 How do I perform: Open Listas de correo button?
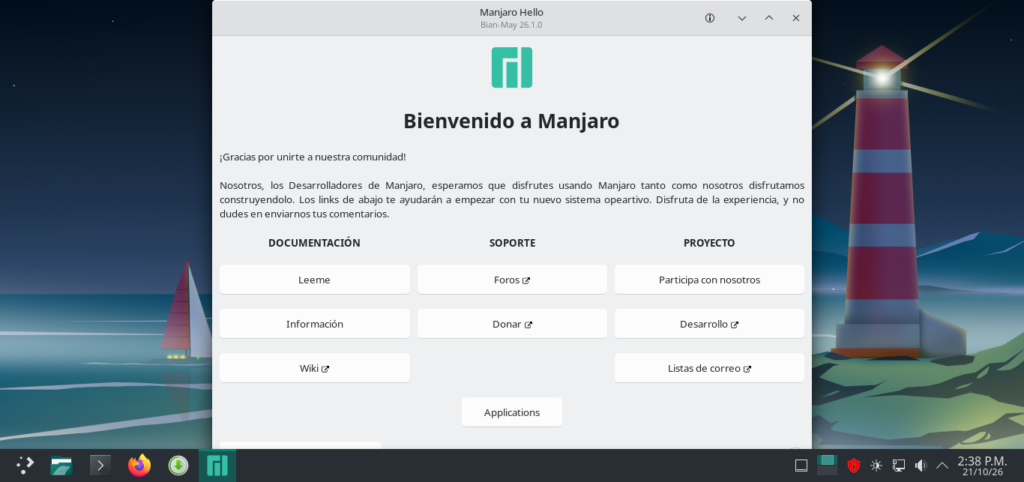click(x=709, y=368)
